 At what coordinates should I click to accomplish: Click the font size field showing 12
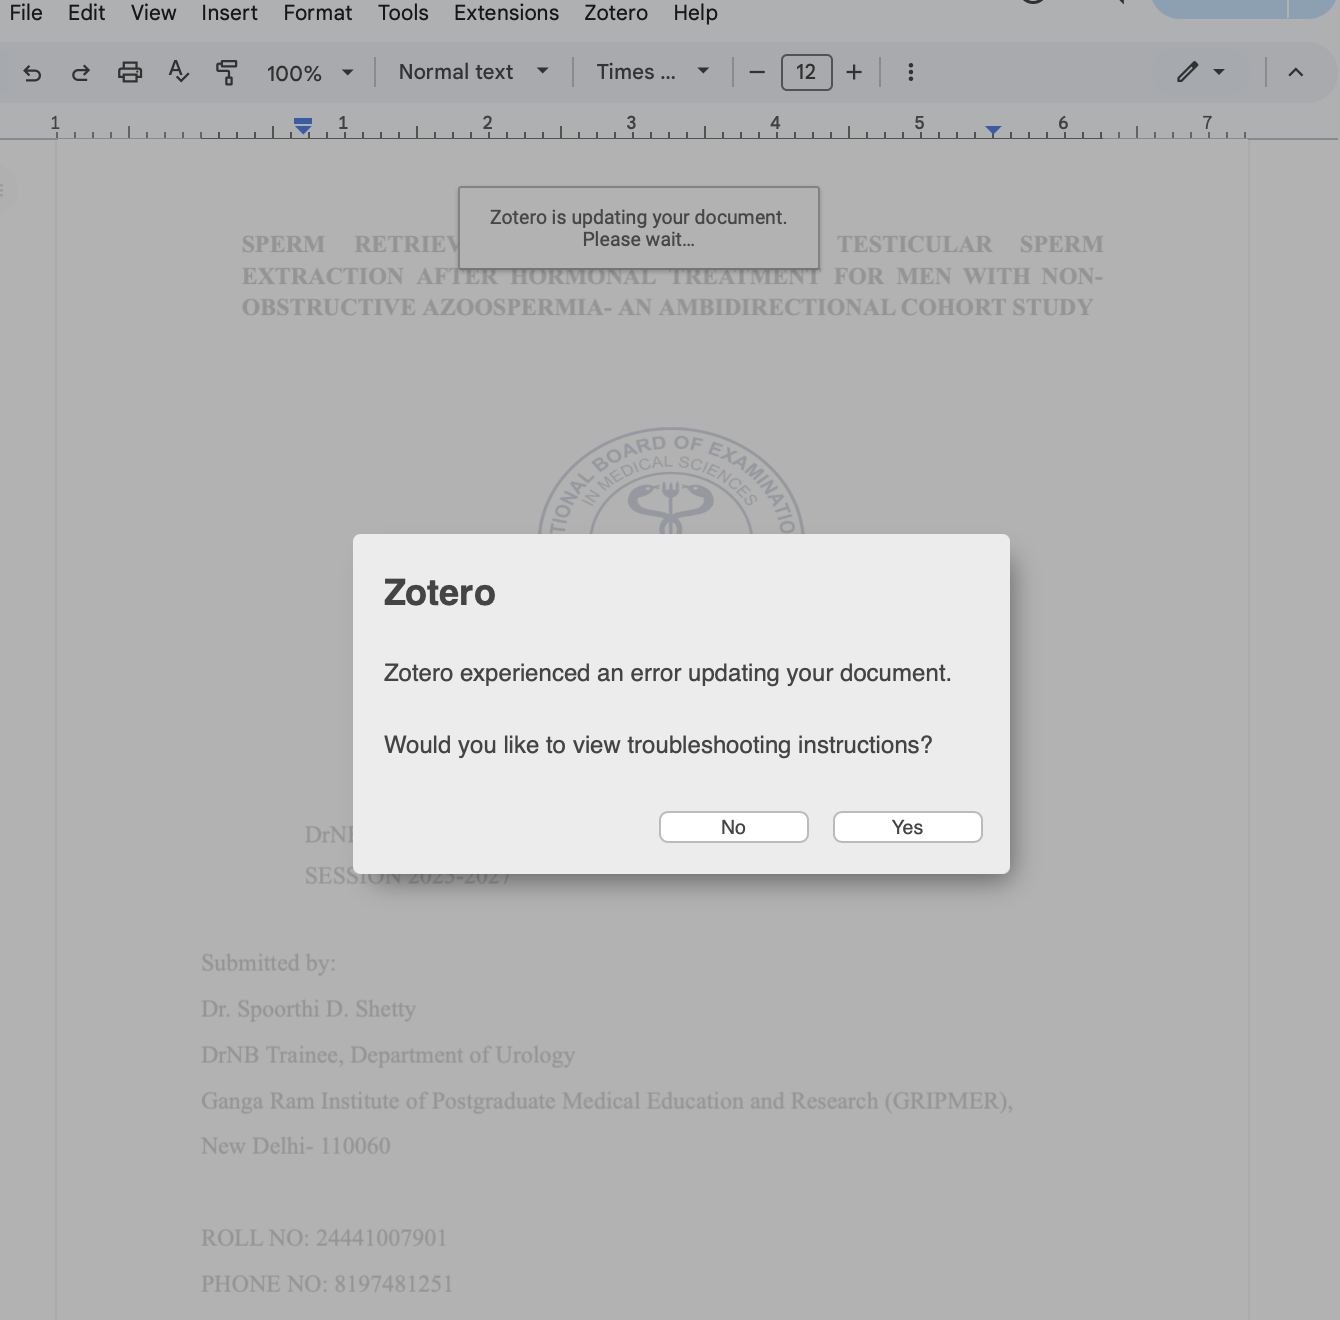tap(806, 72)
